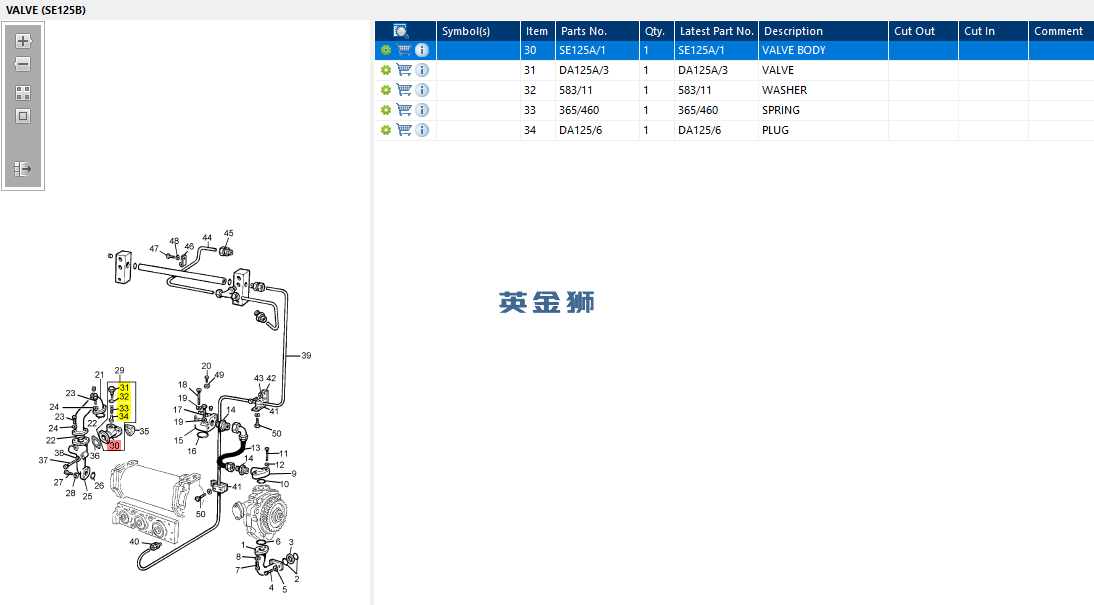Select the VALVE BODY description cell
1094x605 pixels.
point(823,50)
